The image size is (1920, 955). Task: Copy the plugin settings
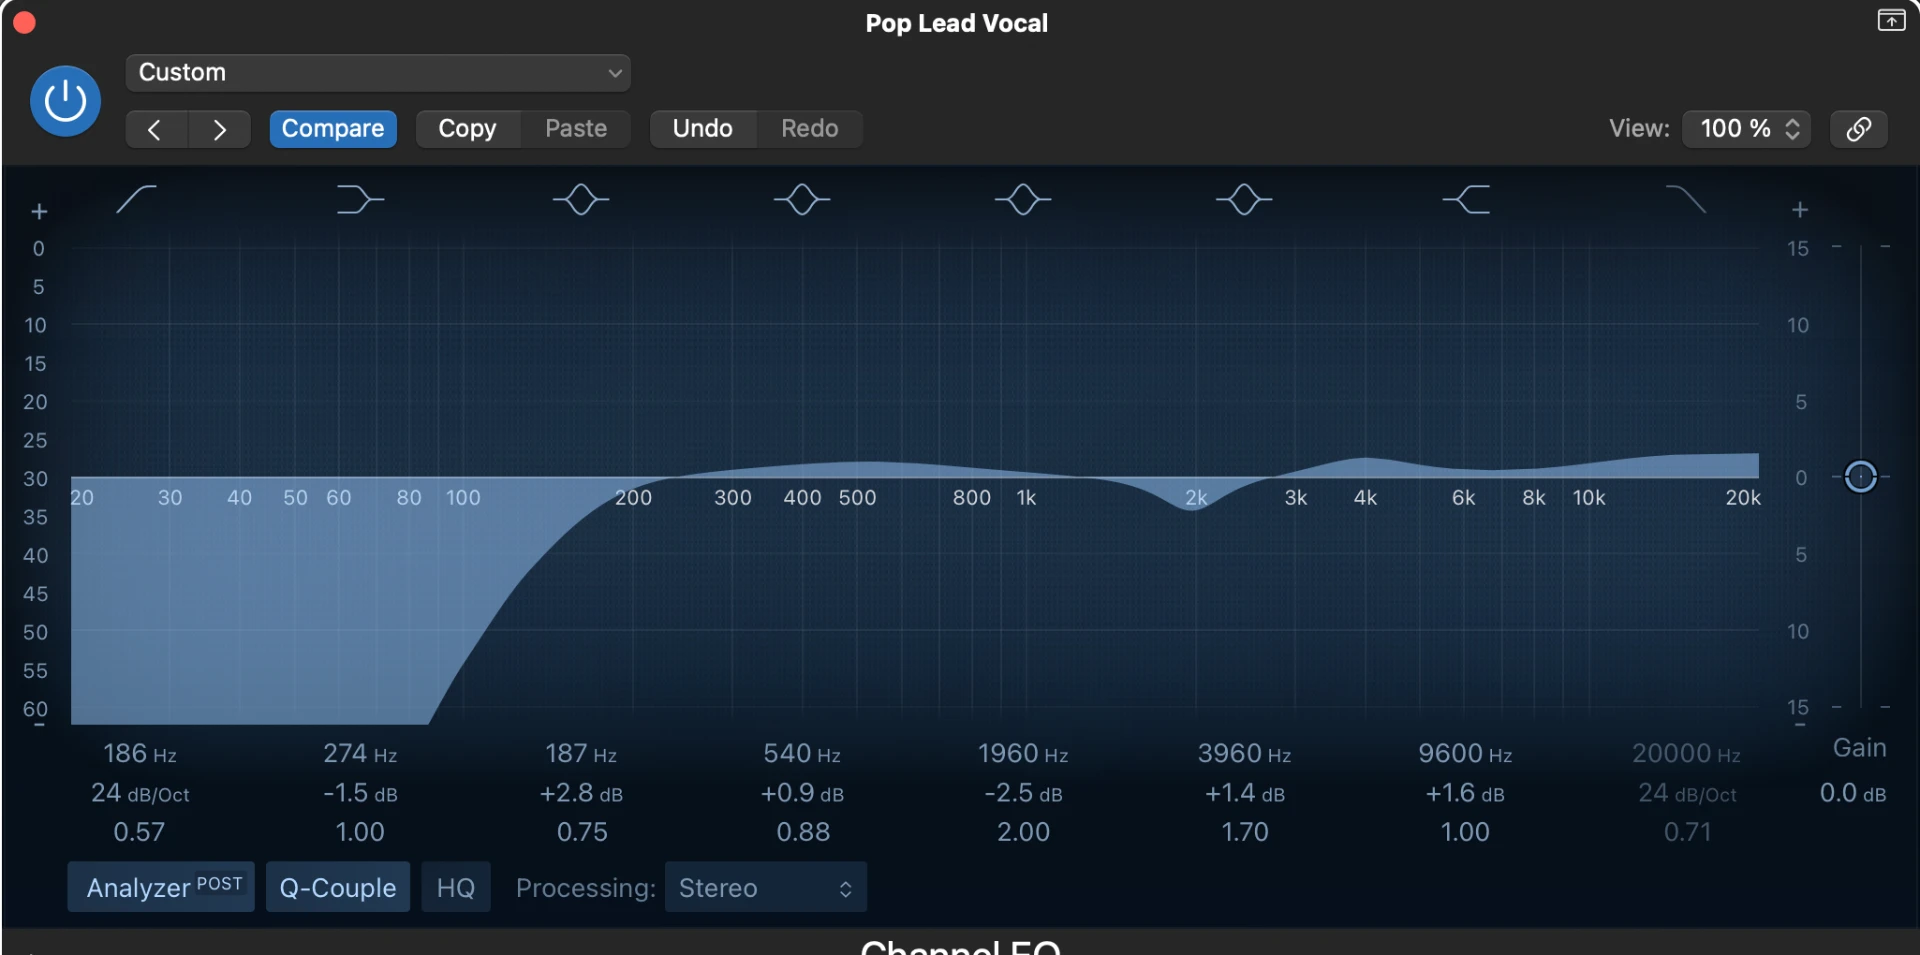pos(467,129)
